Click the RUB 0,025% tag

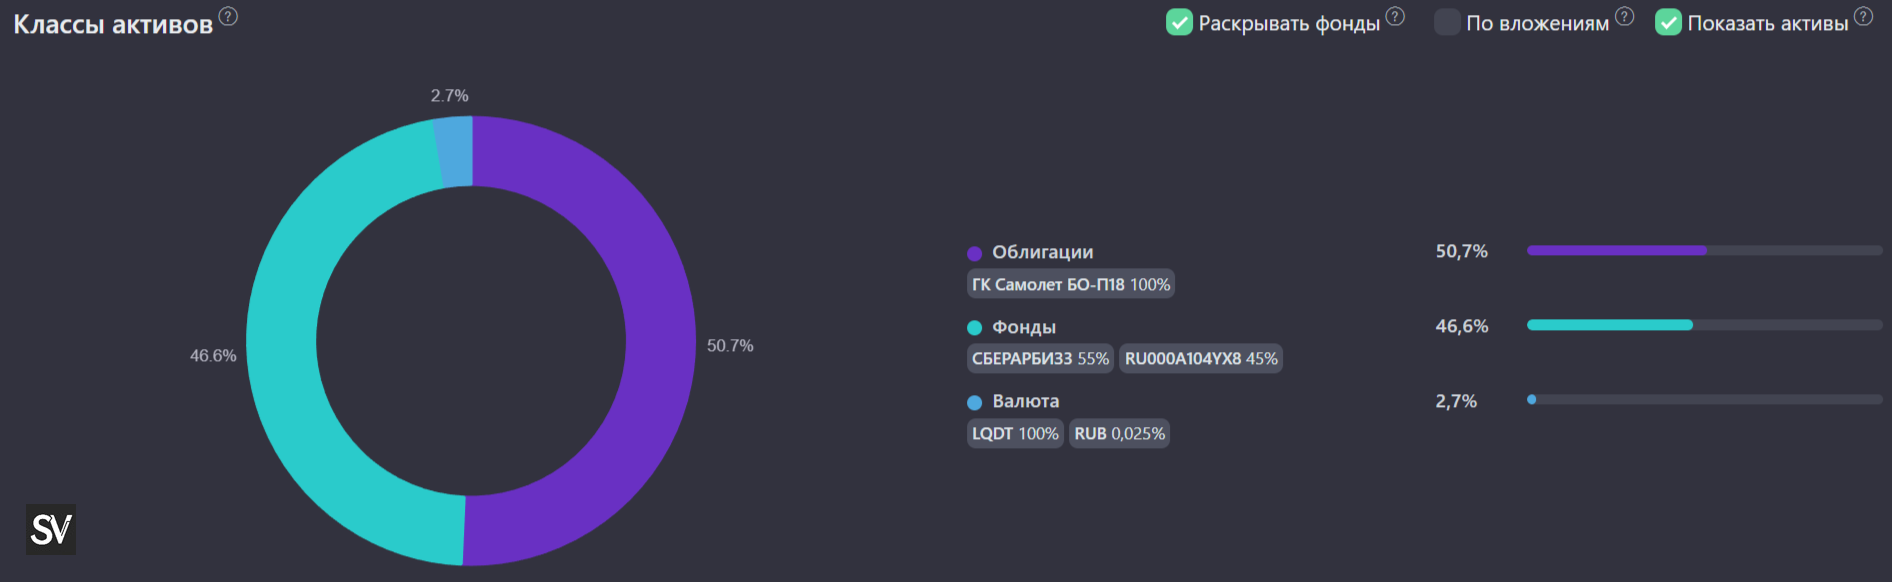[x=1119, y=434]
